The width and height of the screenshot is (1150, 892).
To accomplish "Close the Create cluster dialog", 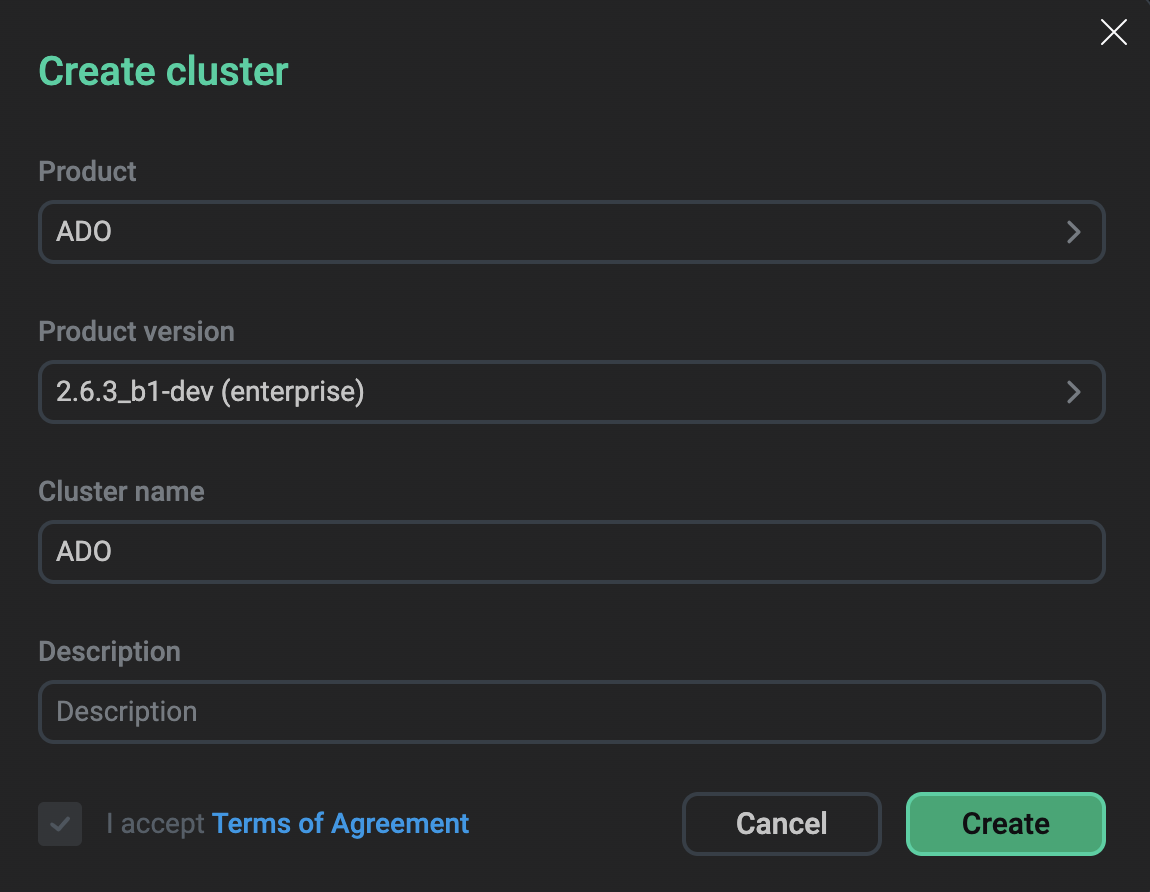I will tap(1113, 32).
